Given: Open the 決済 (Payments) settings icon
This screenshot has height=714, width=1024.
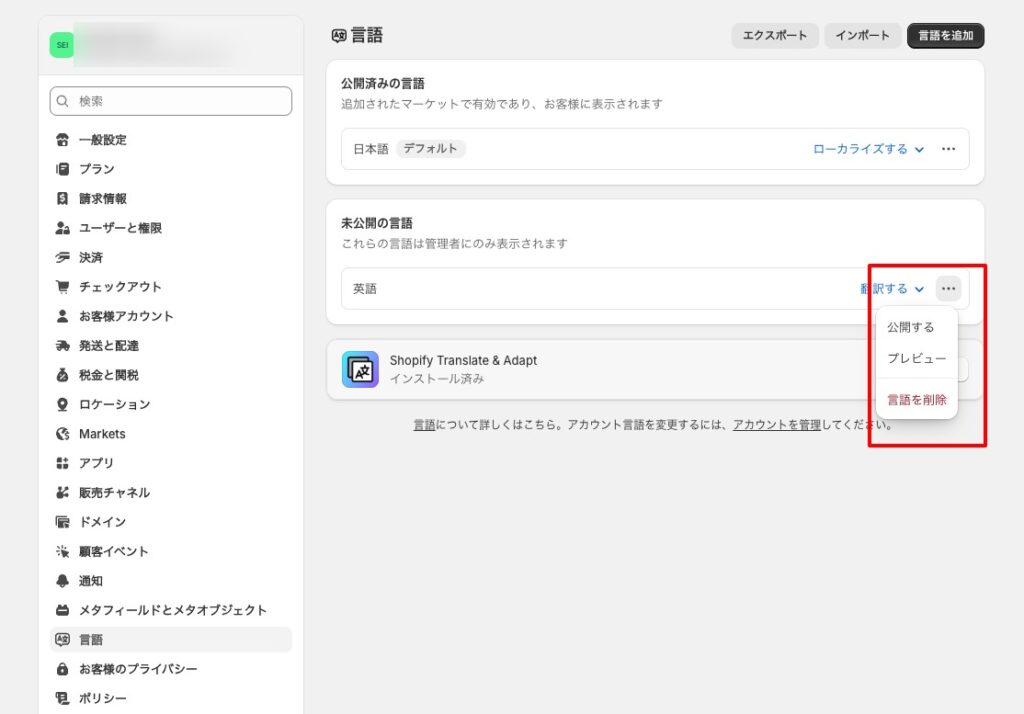Looking at the screenshot, I should tap(64, 257).
